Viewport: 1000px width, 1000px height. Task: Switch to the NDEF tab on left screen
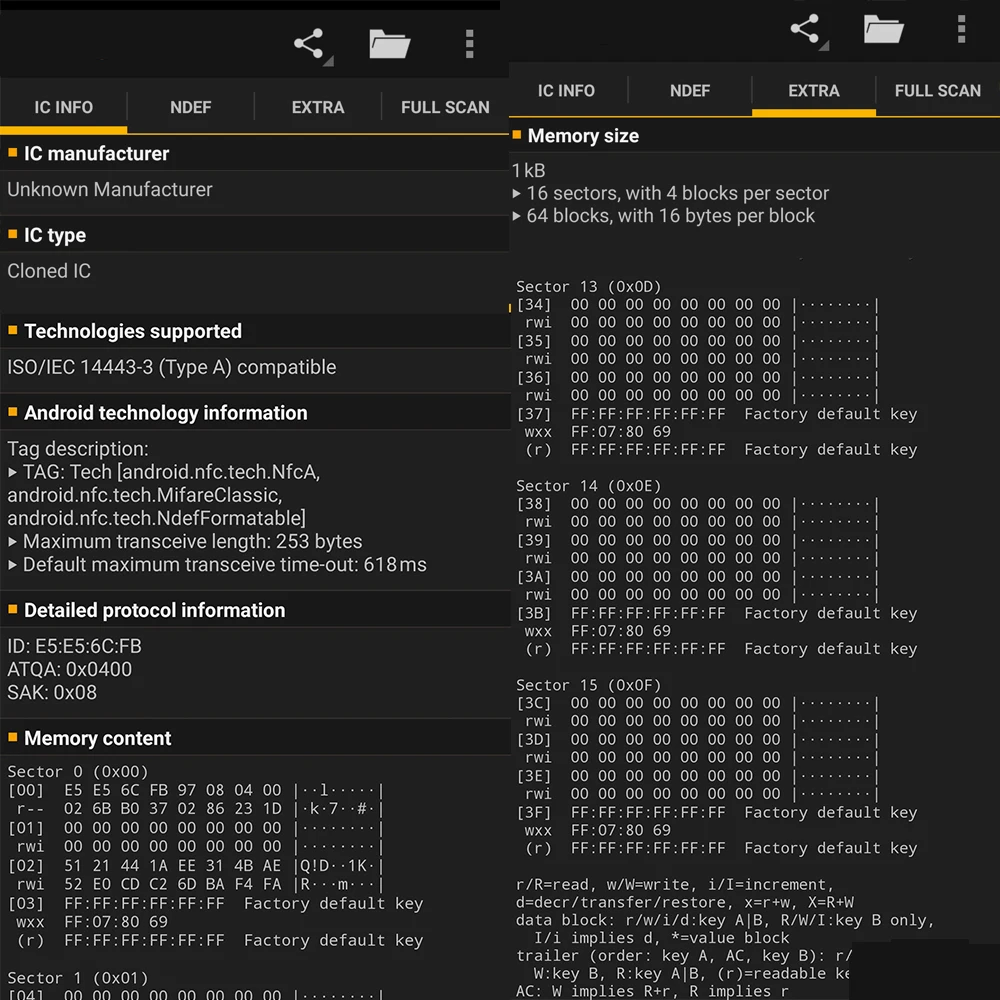point(190,107)
